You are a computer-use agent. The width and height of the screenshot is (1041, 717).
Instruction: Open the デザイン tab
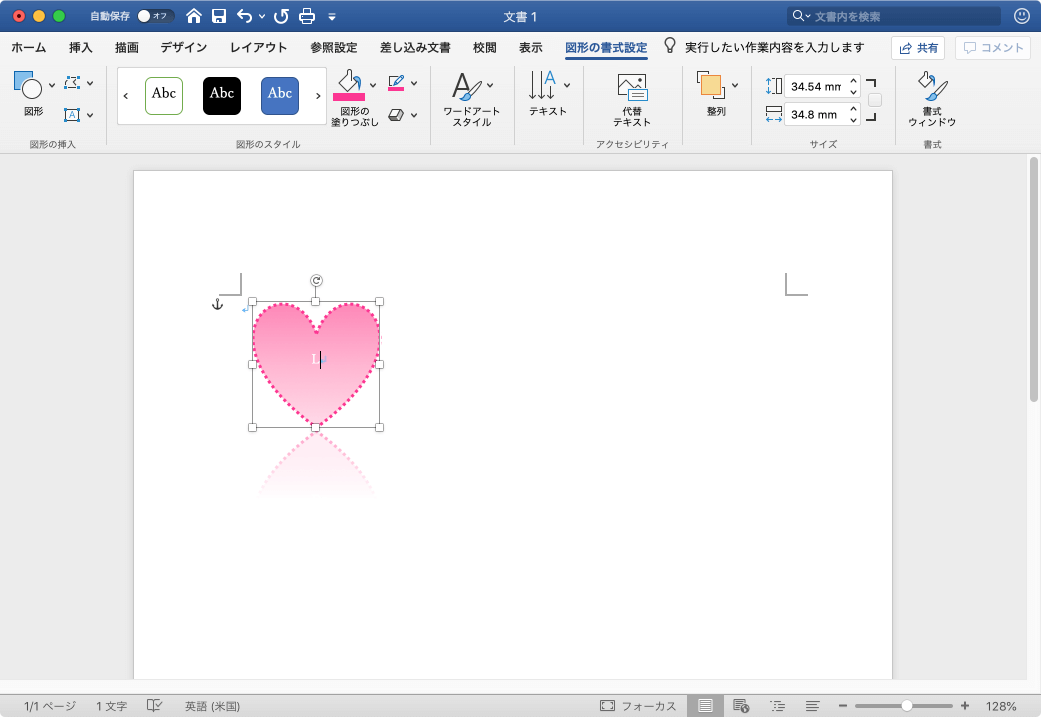(183, 47)
